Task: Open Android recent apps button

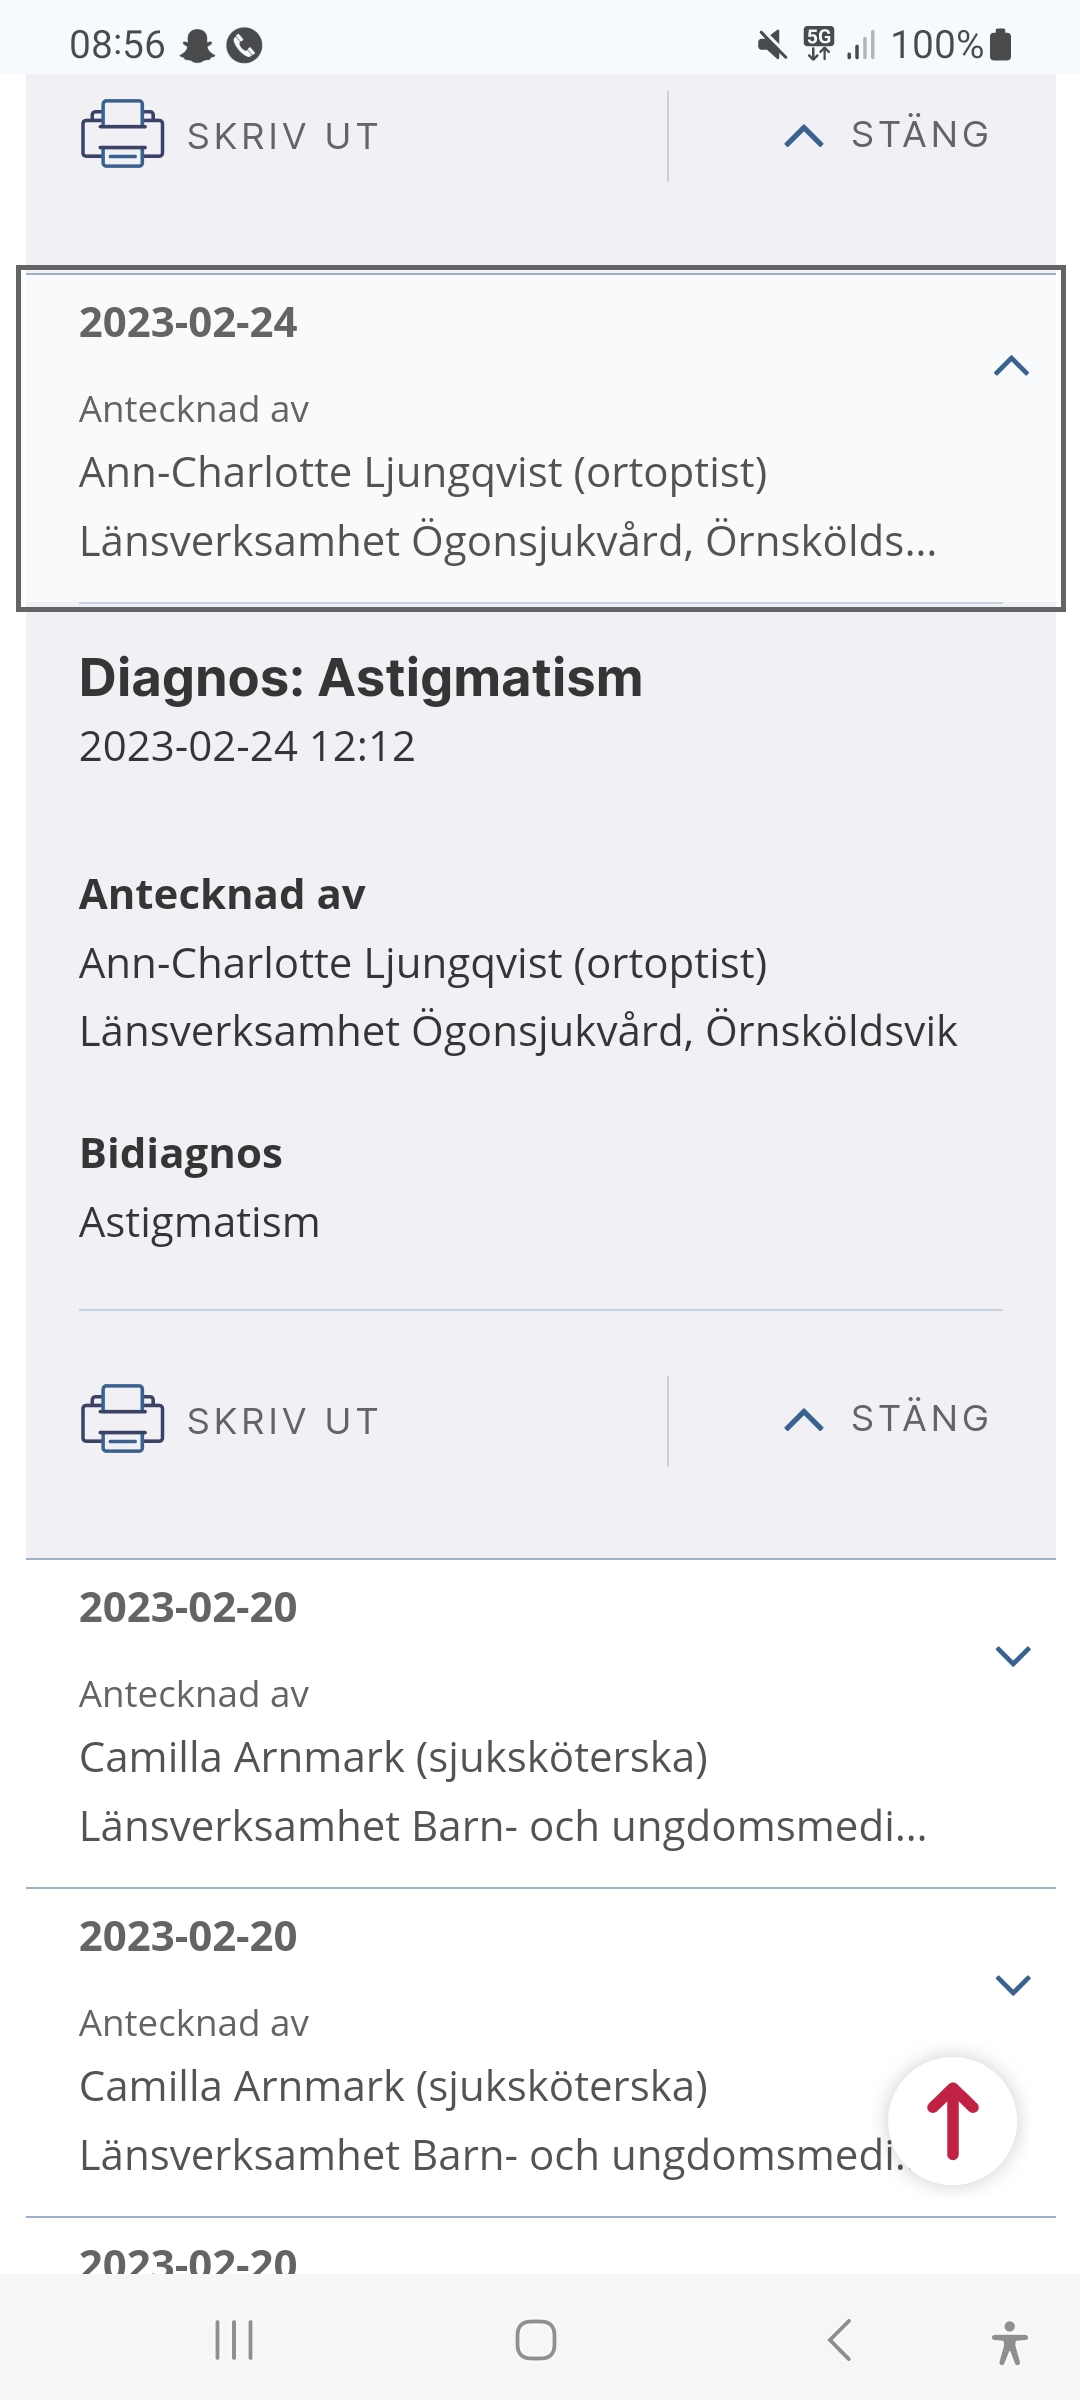Action: tap(234, 2340)
